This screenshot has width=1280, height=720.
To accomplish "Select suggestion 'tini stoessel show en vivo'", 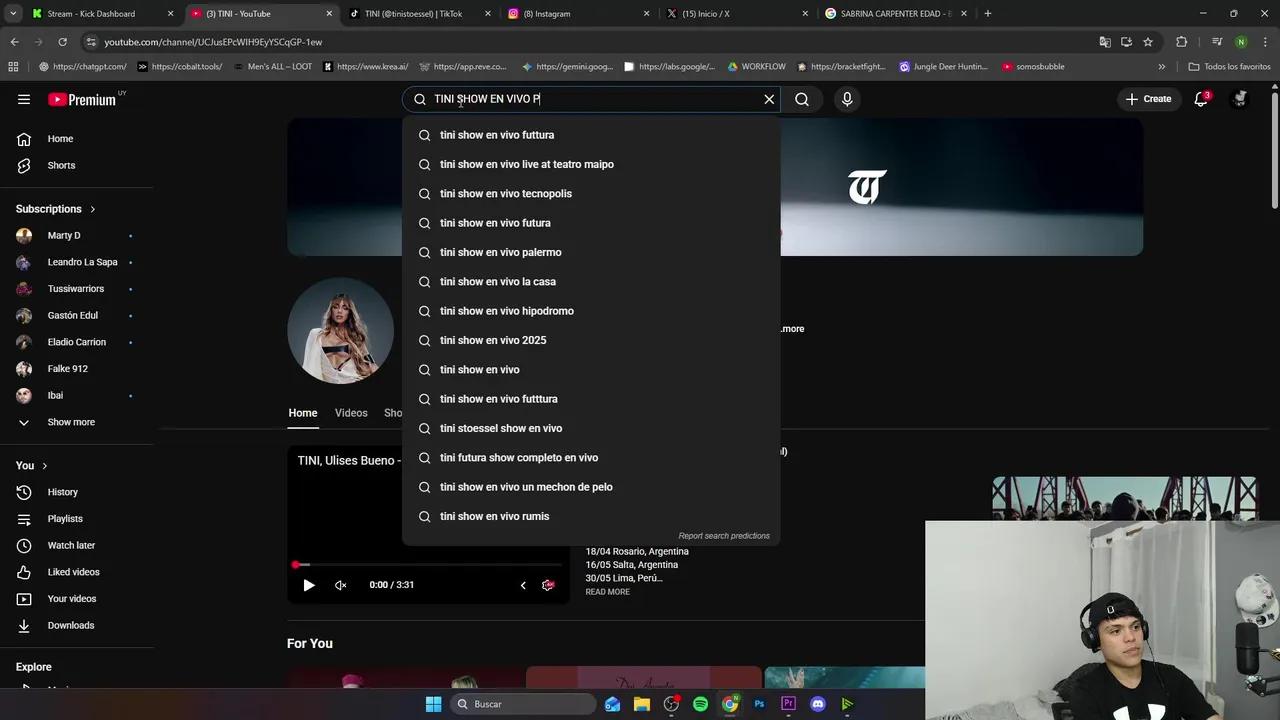I will [x=591, y=428].
